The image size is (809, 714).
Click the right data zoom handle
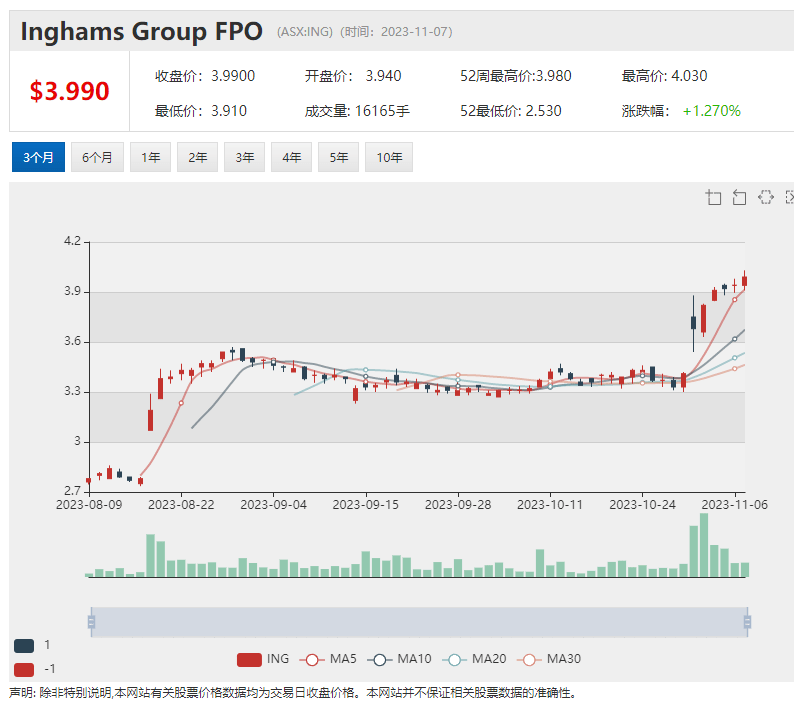(746, 622)
